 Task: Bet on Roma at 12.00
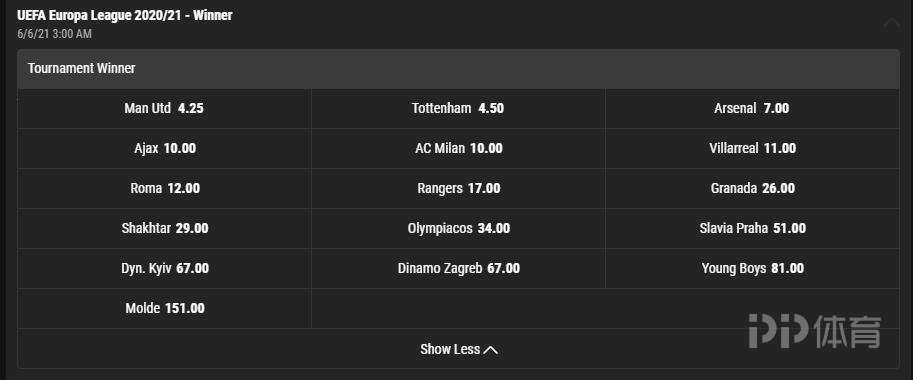pyautogui.click(x=164, y=189)
